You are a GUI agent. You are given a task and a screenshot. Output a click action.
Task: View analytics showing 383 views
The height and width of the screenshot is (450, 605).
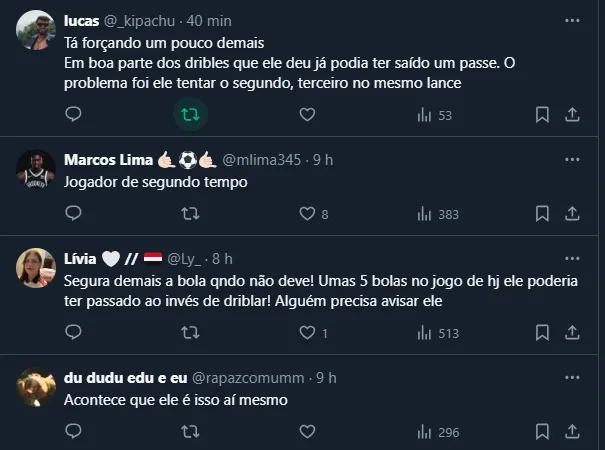tap(437, 213)
